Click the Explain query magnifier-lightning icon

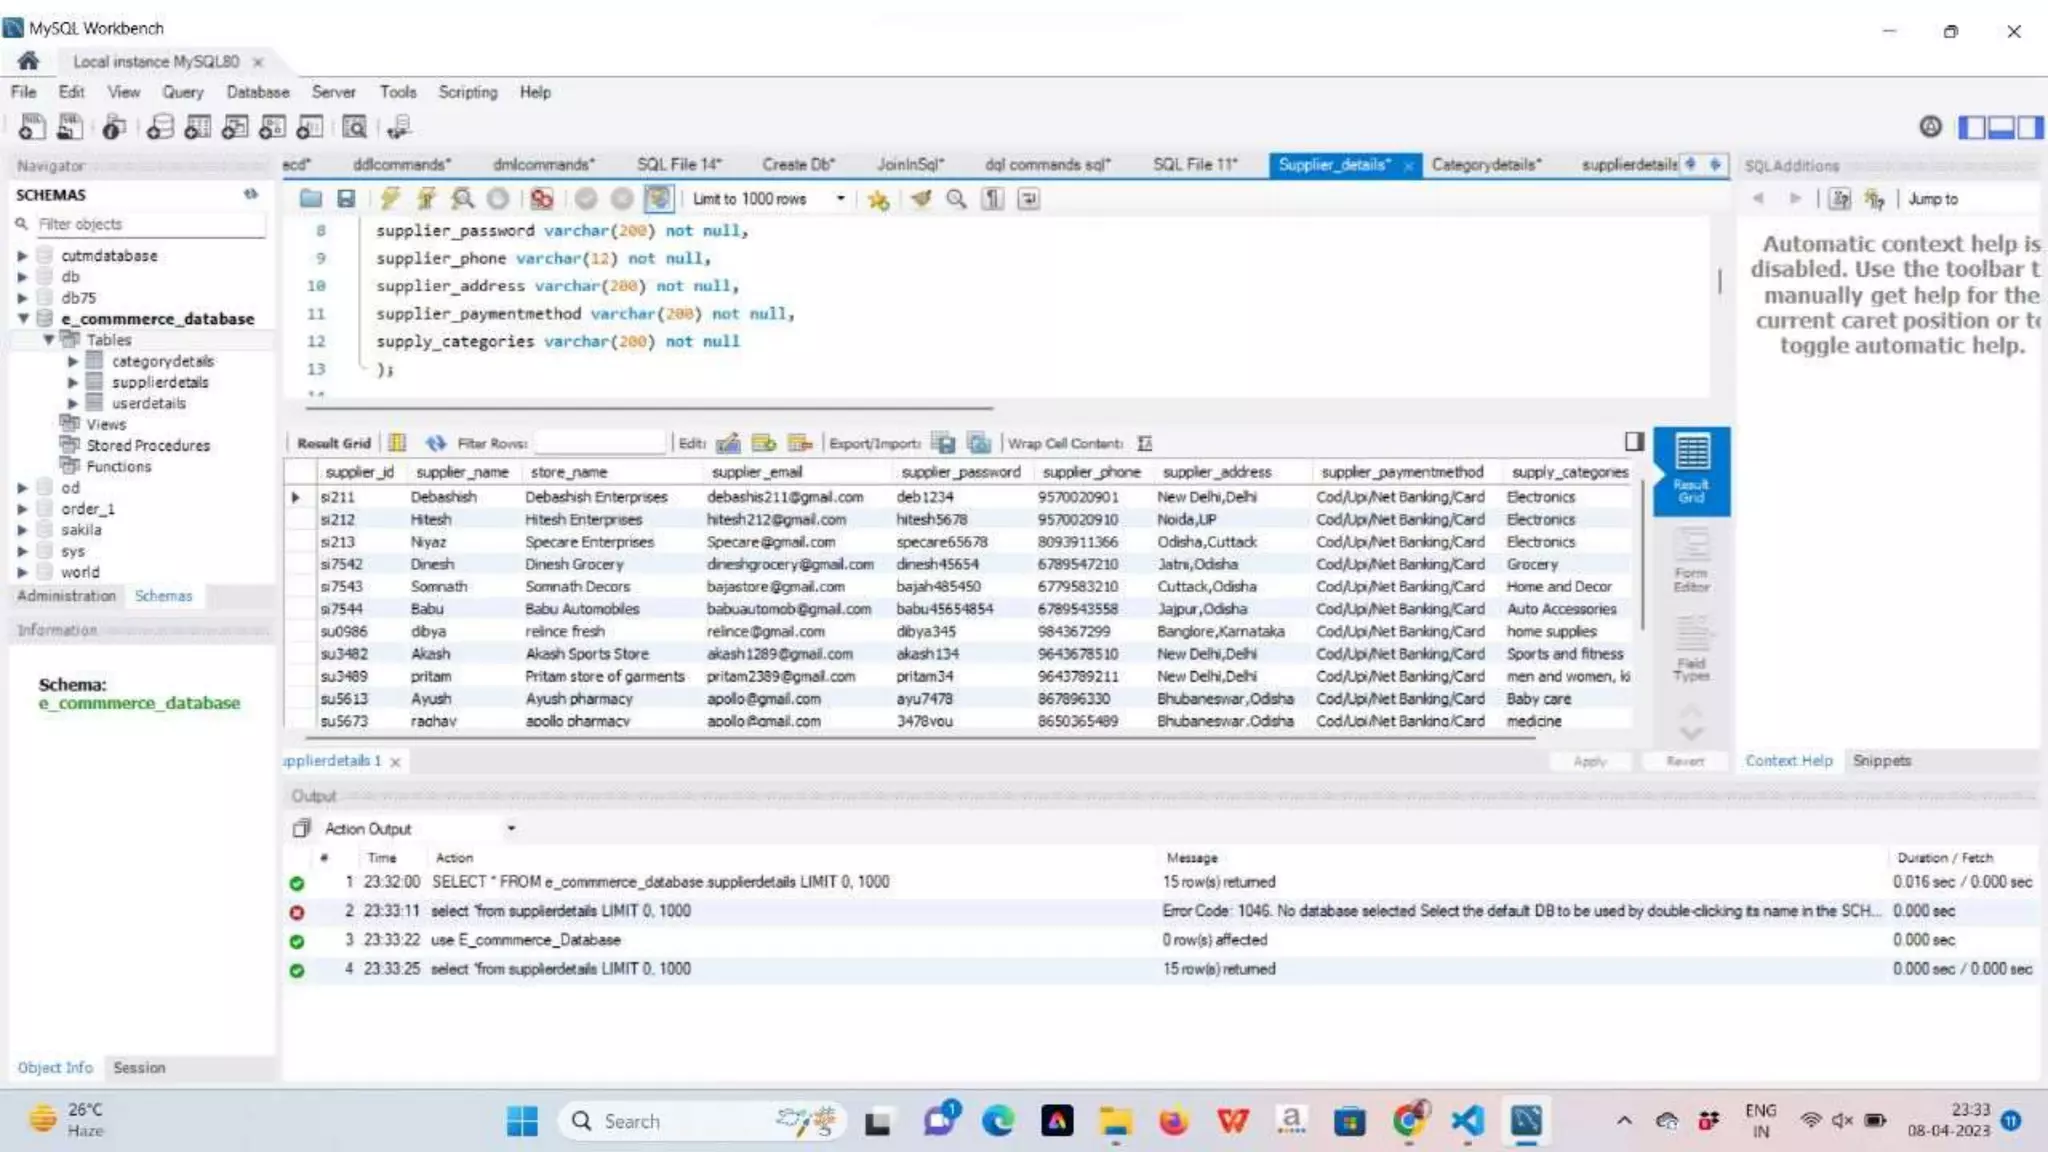(x=462, y=198)
